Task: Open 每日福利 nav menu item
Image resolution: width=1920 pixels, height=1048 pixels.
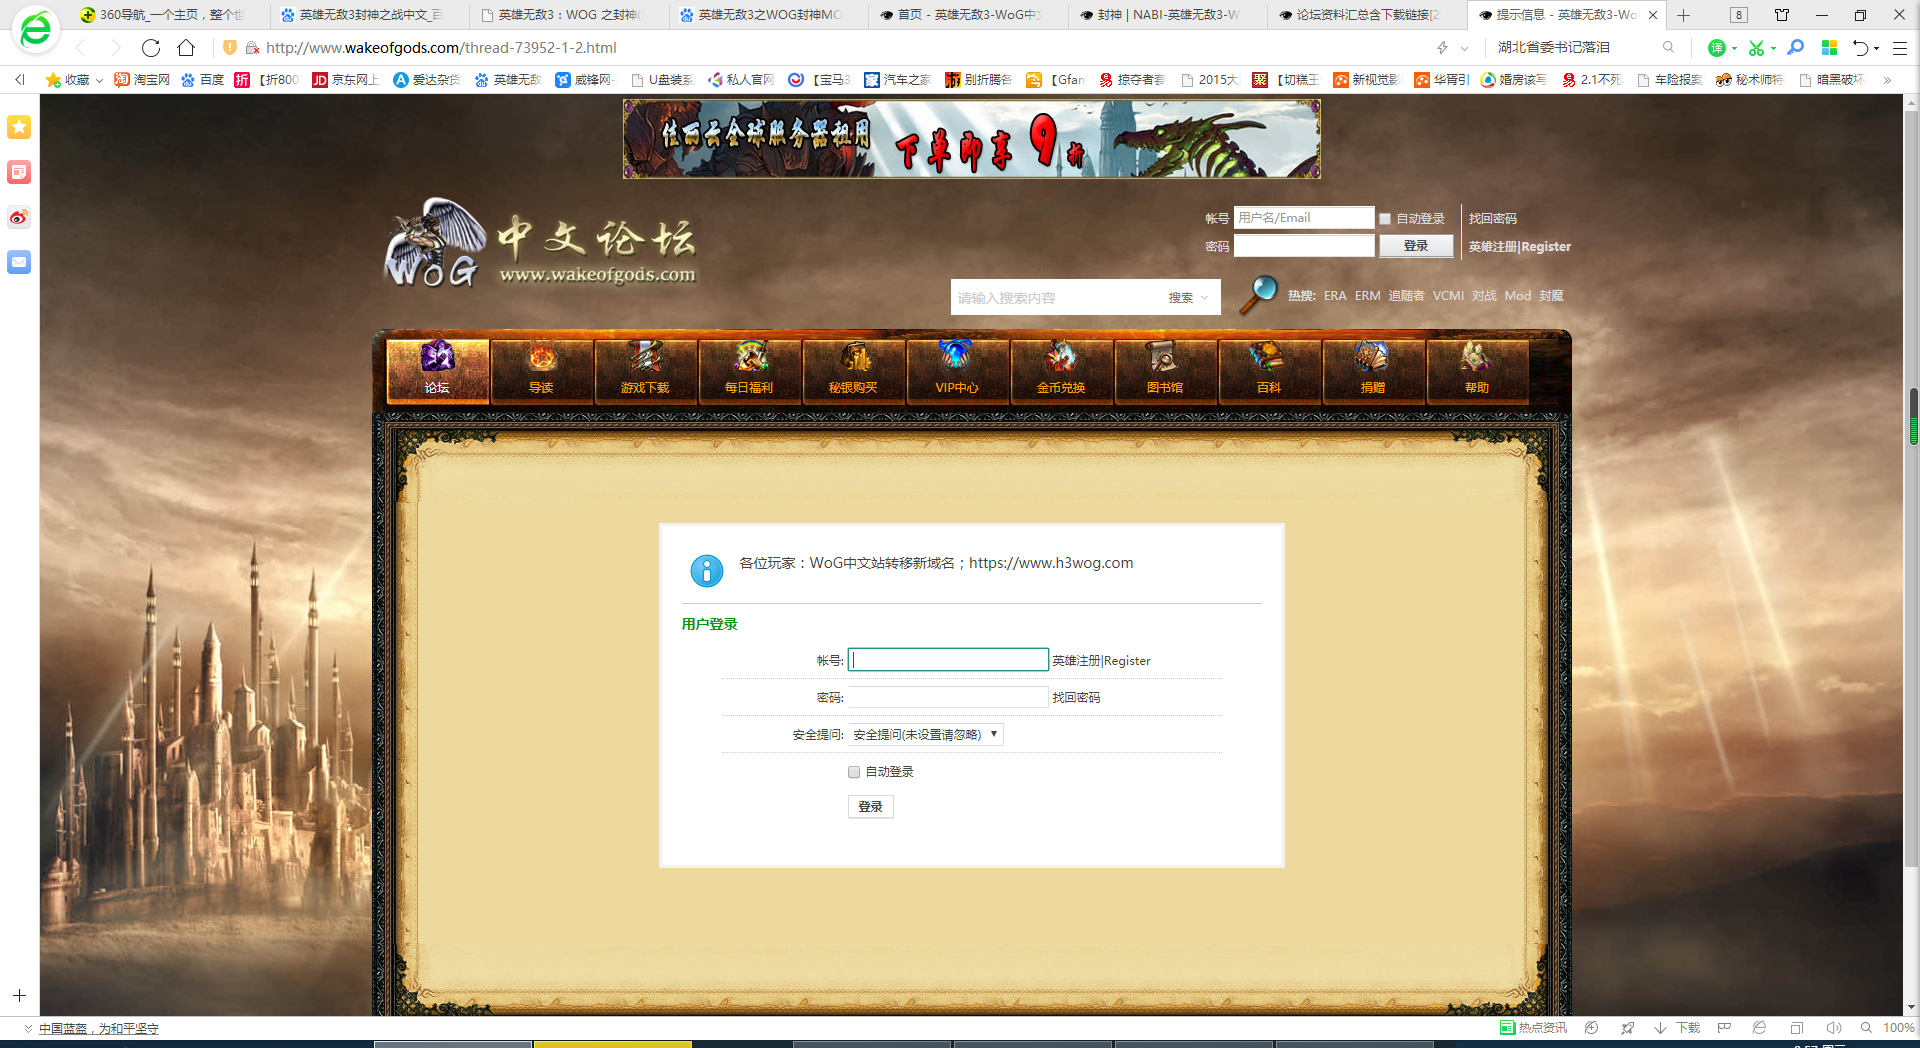Action: [x=749, y=371]
